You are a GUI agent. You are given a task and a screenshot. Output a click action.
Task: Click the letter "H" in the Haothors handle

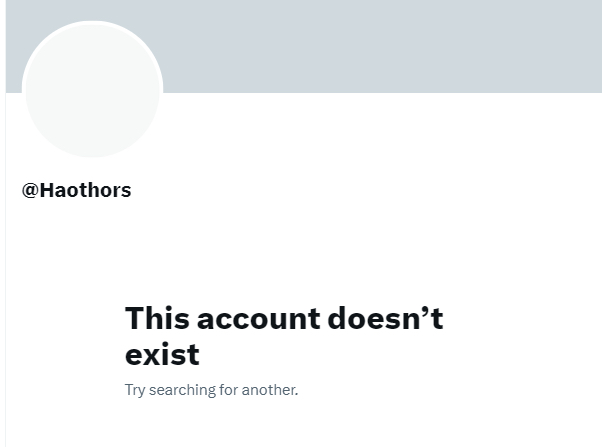[x=47, y=190]
